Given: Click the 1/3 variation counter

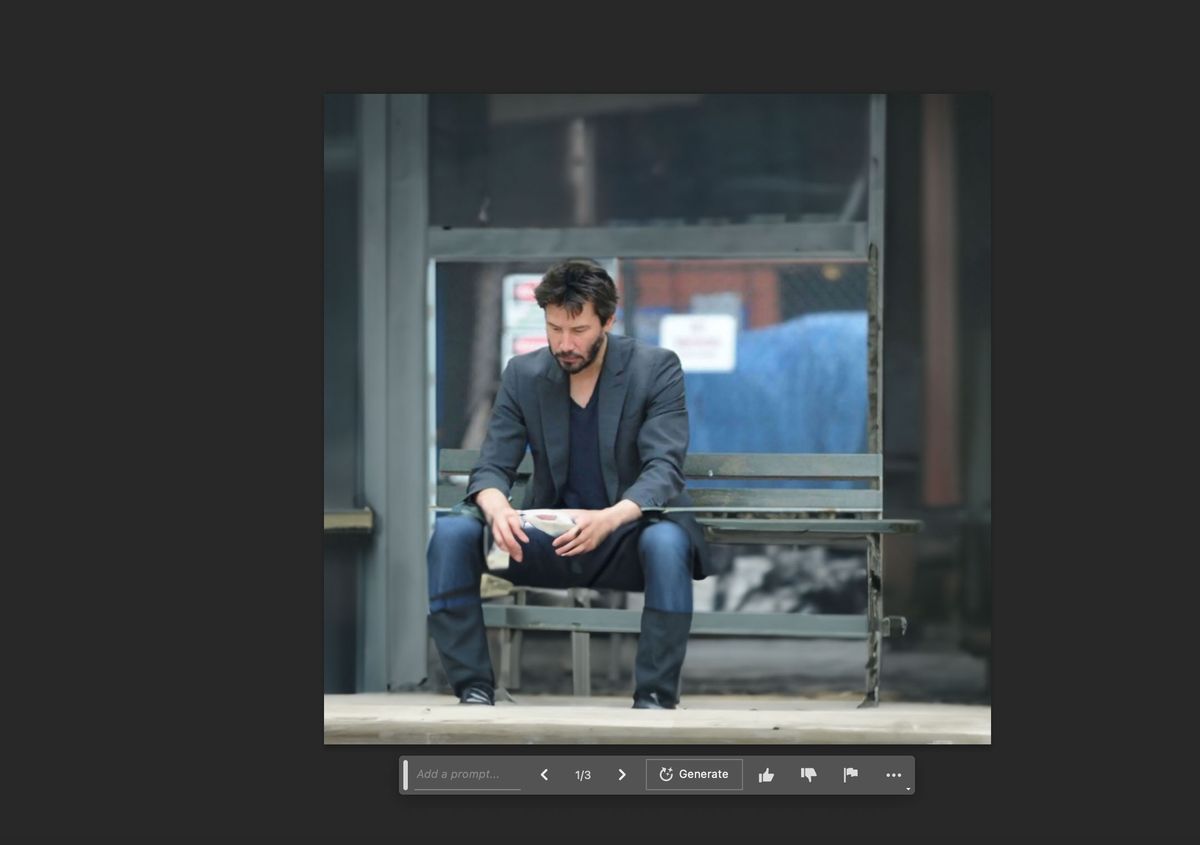Looking at the screenshot, I should 581,774.
